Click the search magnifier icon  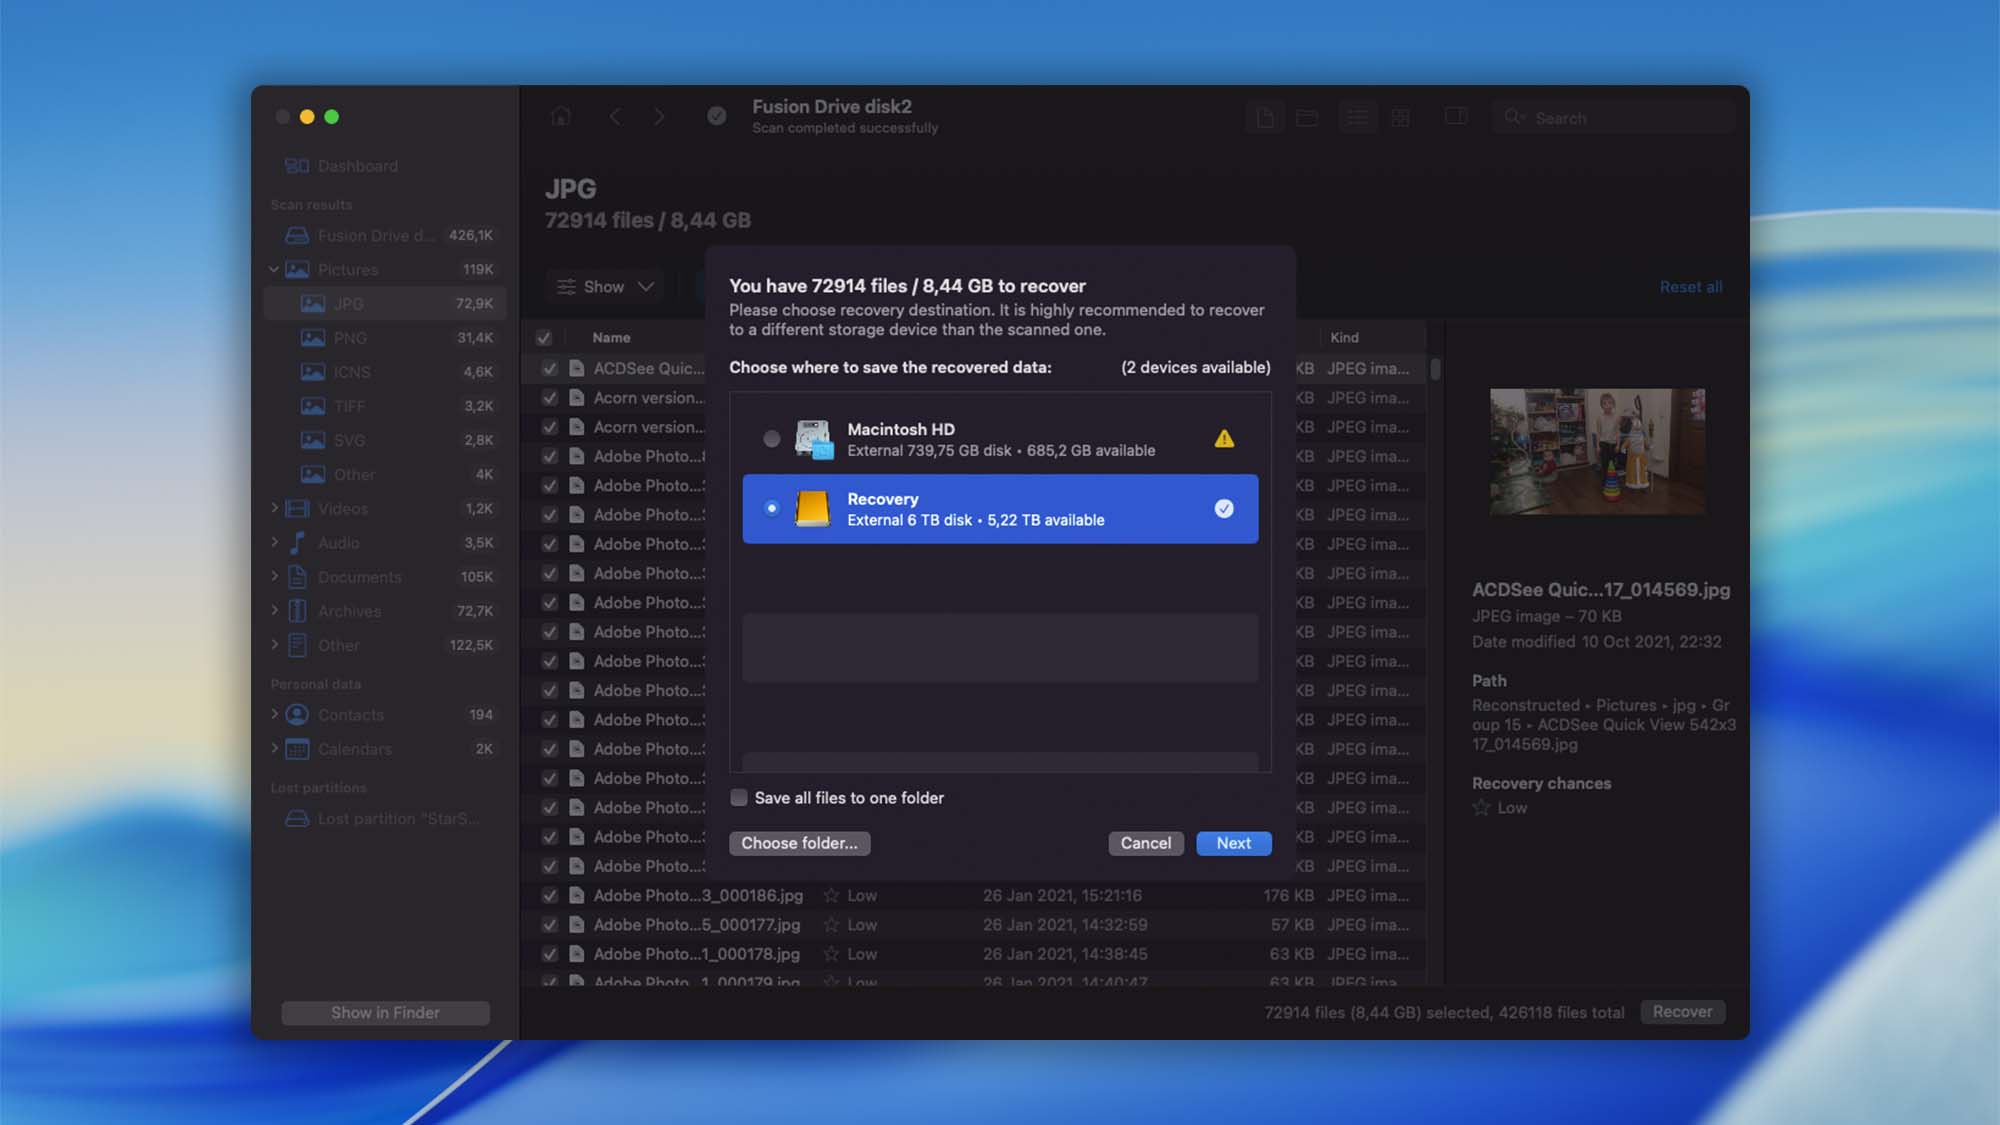[1516, 117]
